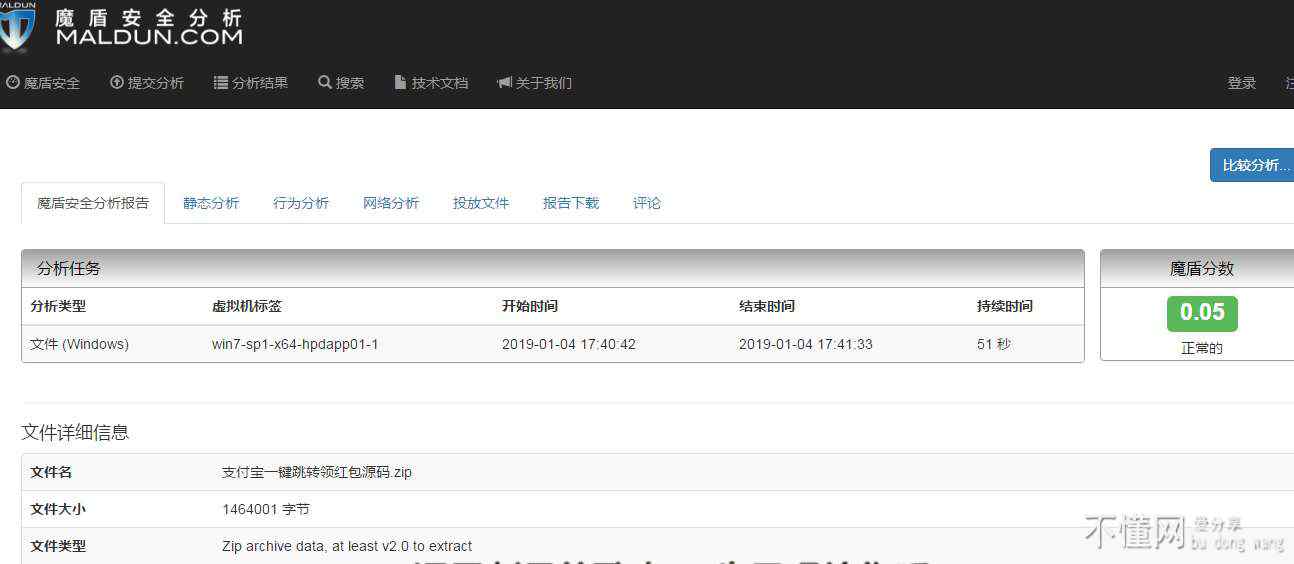Open the 报告下载 tab

571,203
